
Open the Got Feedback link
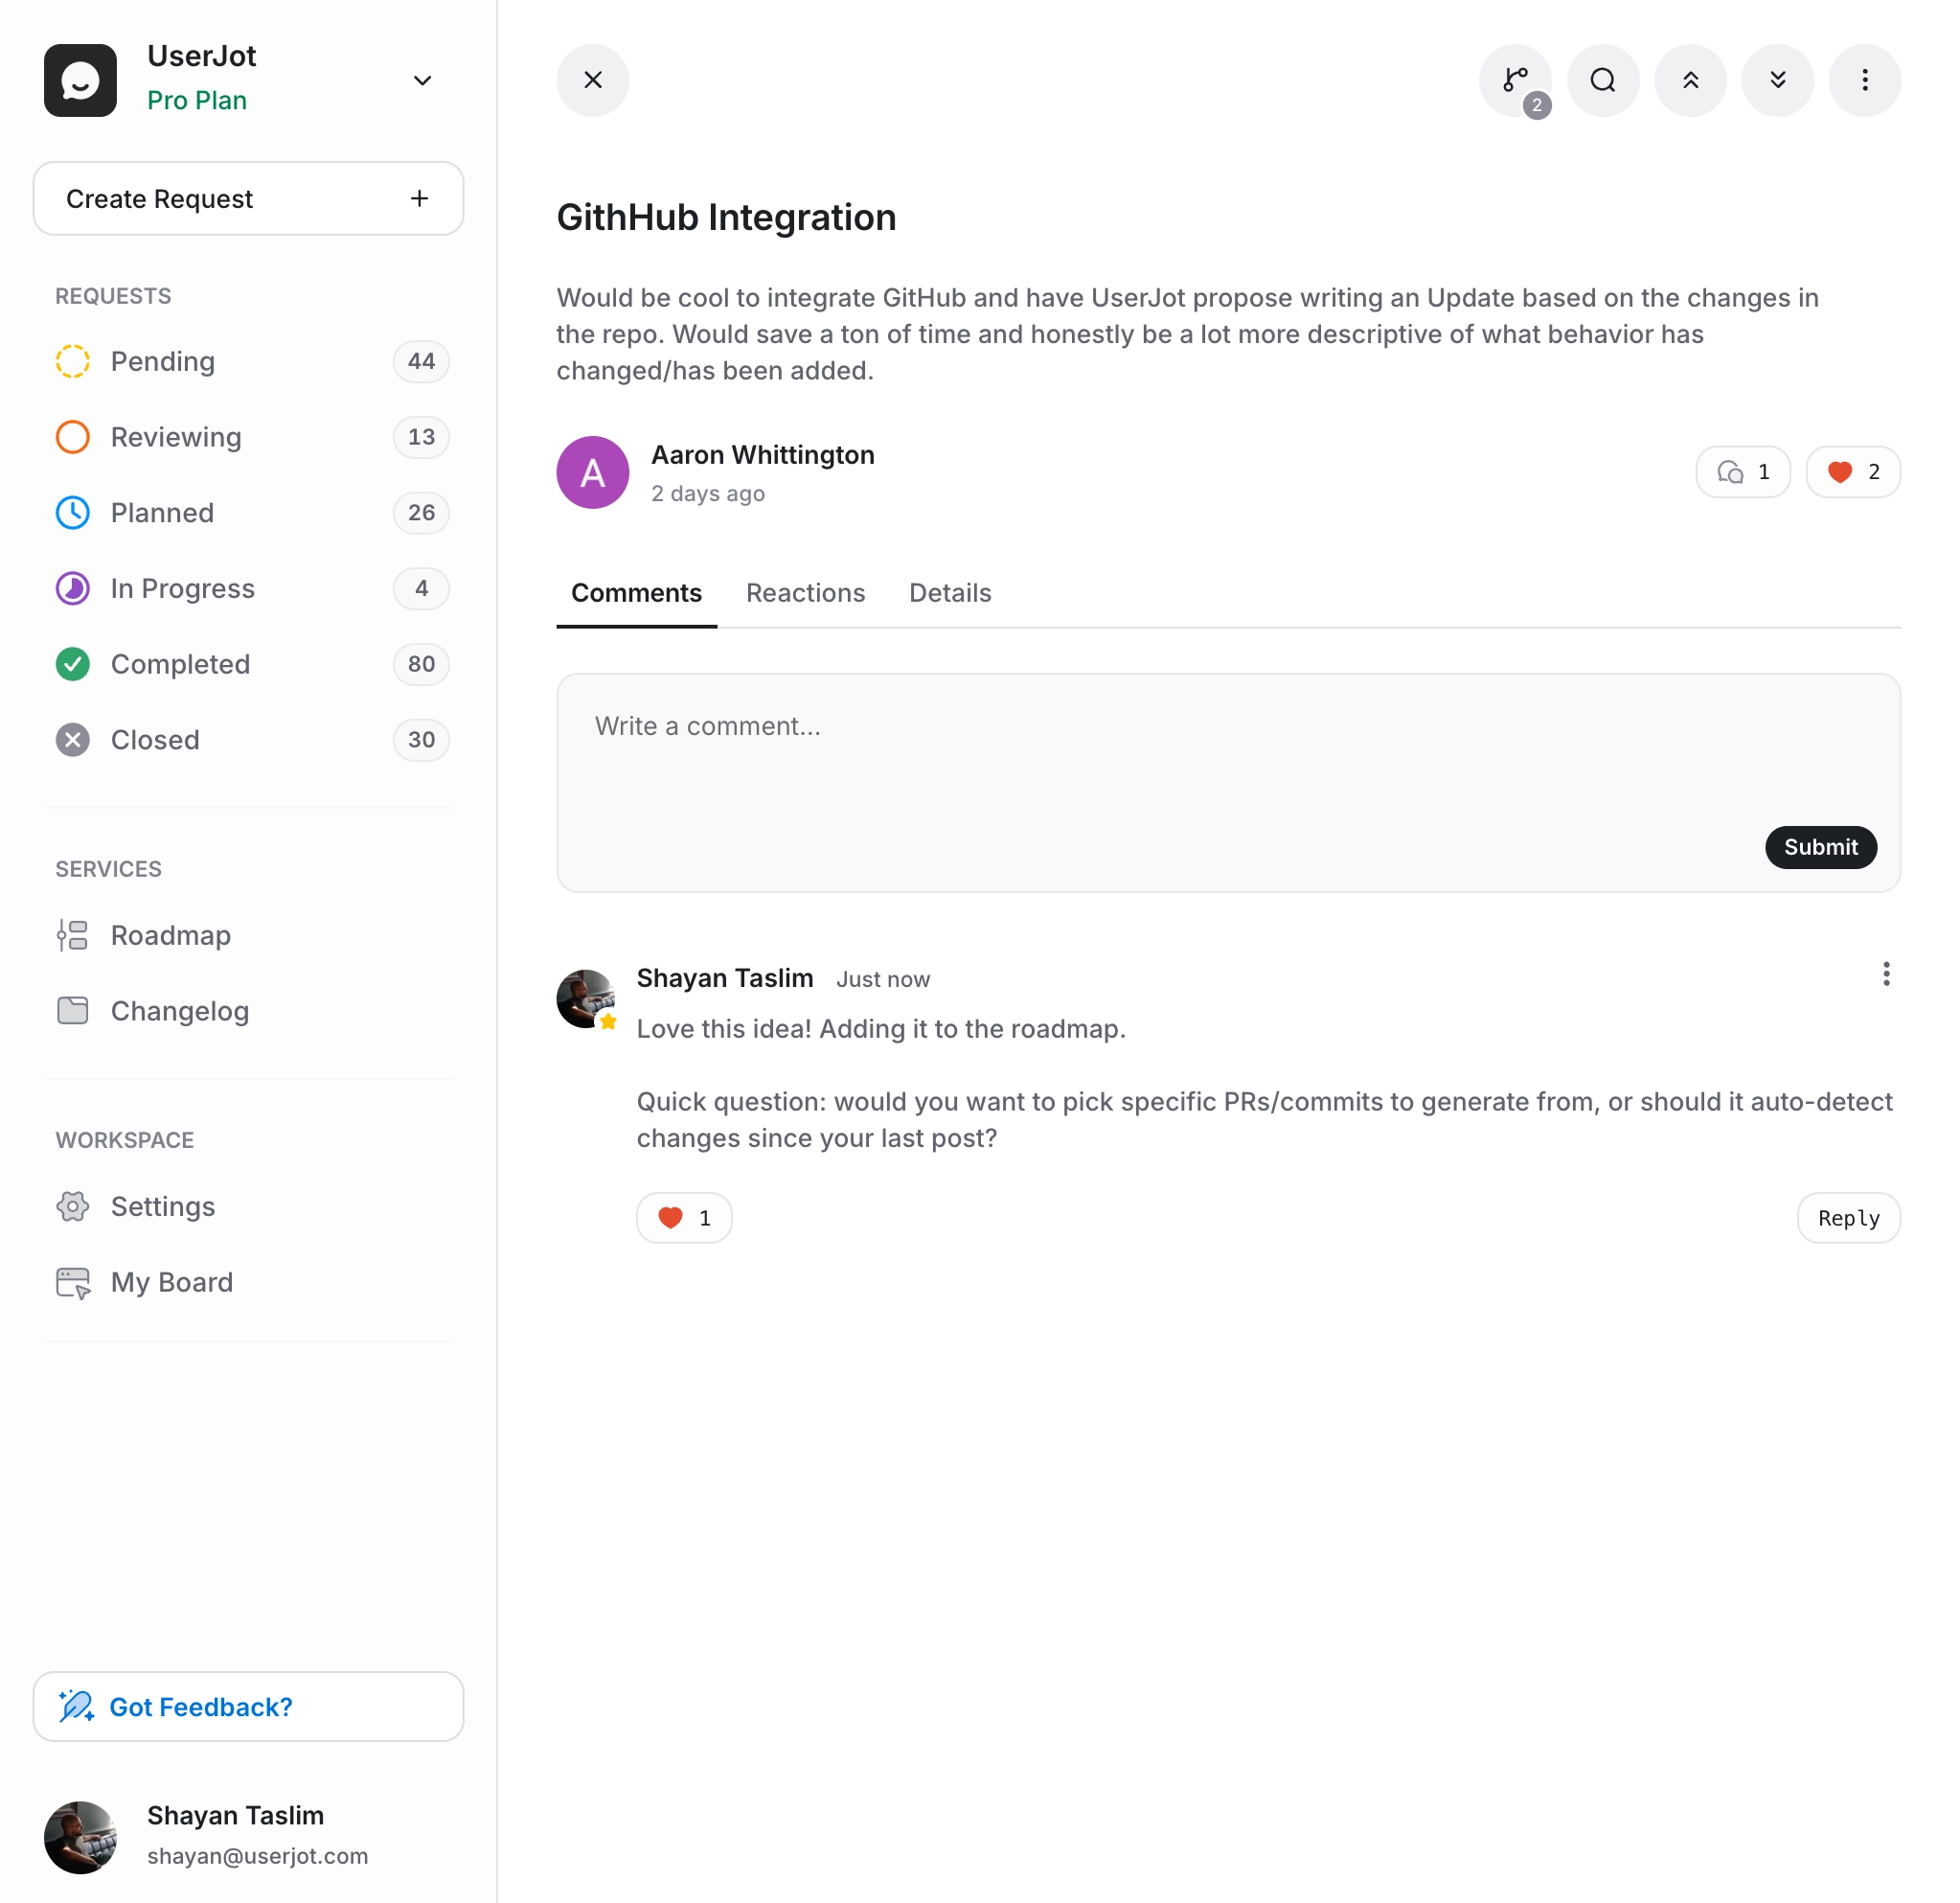pyautogui.click(x=248, y=1706)
